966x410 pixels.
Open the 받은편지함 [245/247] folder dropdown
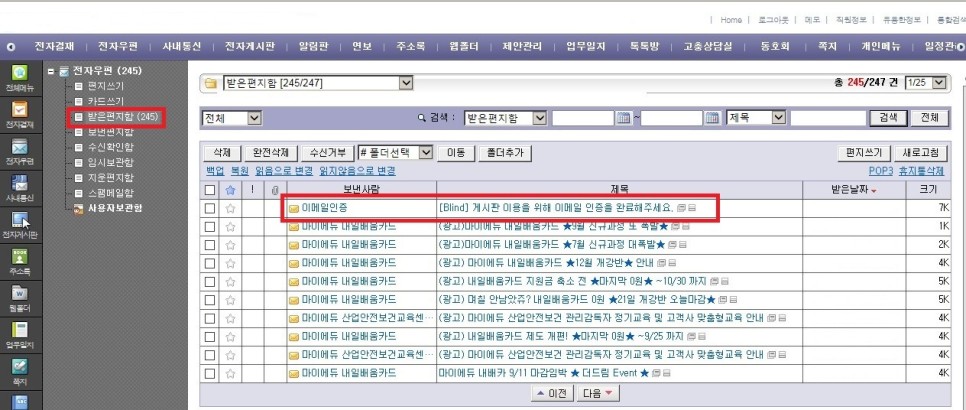[317, 83]
